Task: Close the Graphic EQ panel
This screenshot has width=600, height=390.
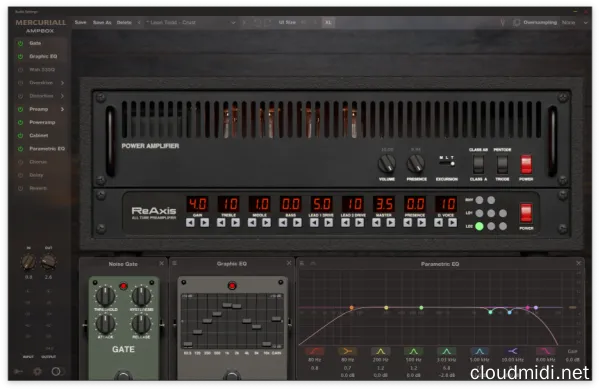Action: 289,263
